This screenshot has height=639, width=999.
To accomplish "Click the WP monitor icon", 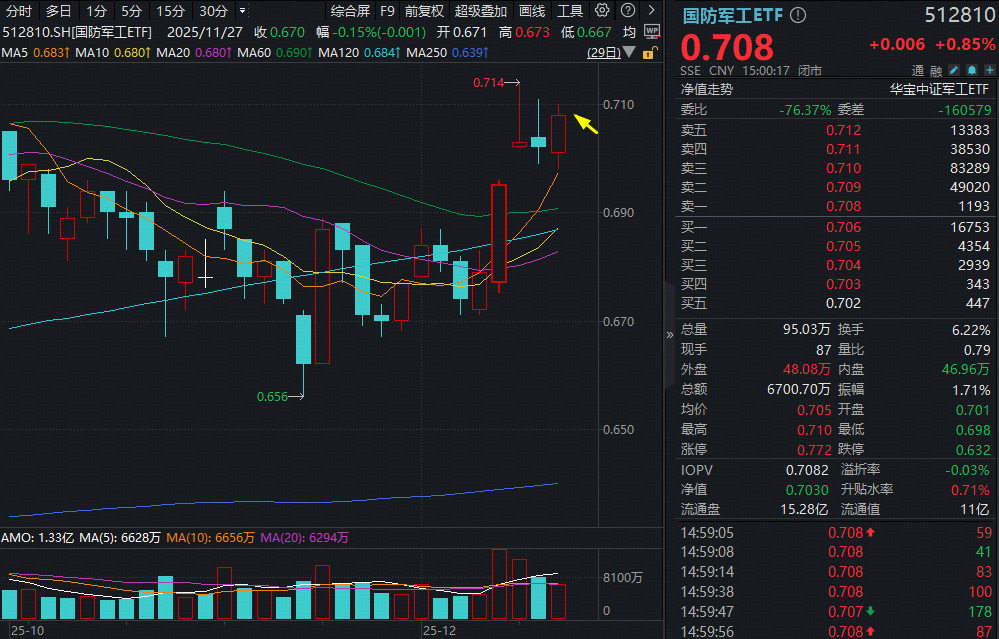I will (x=652, y=31).
